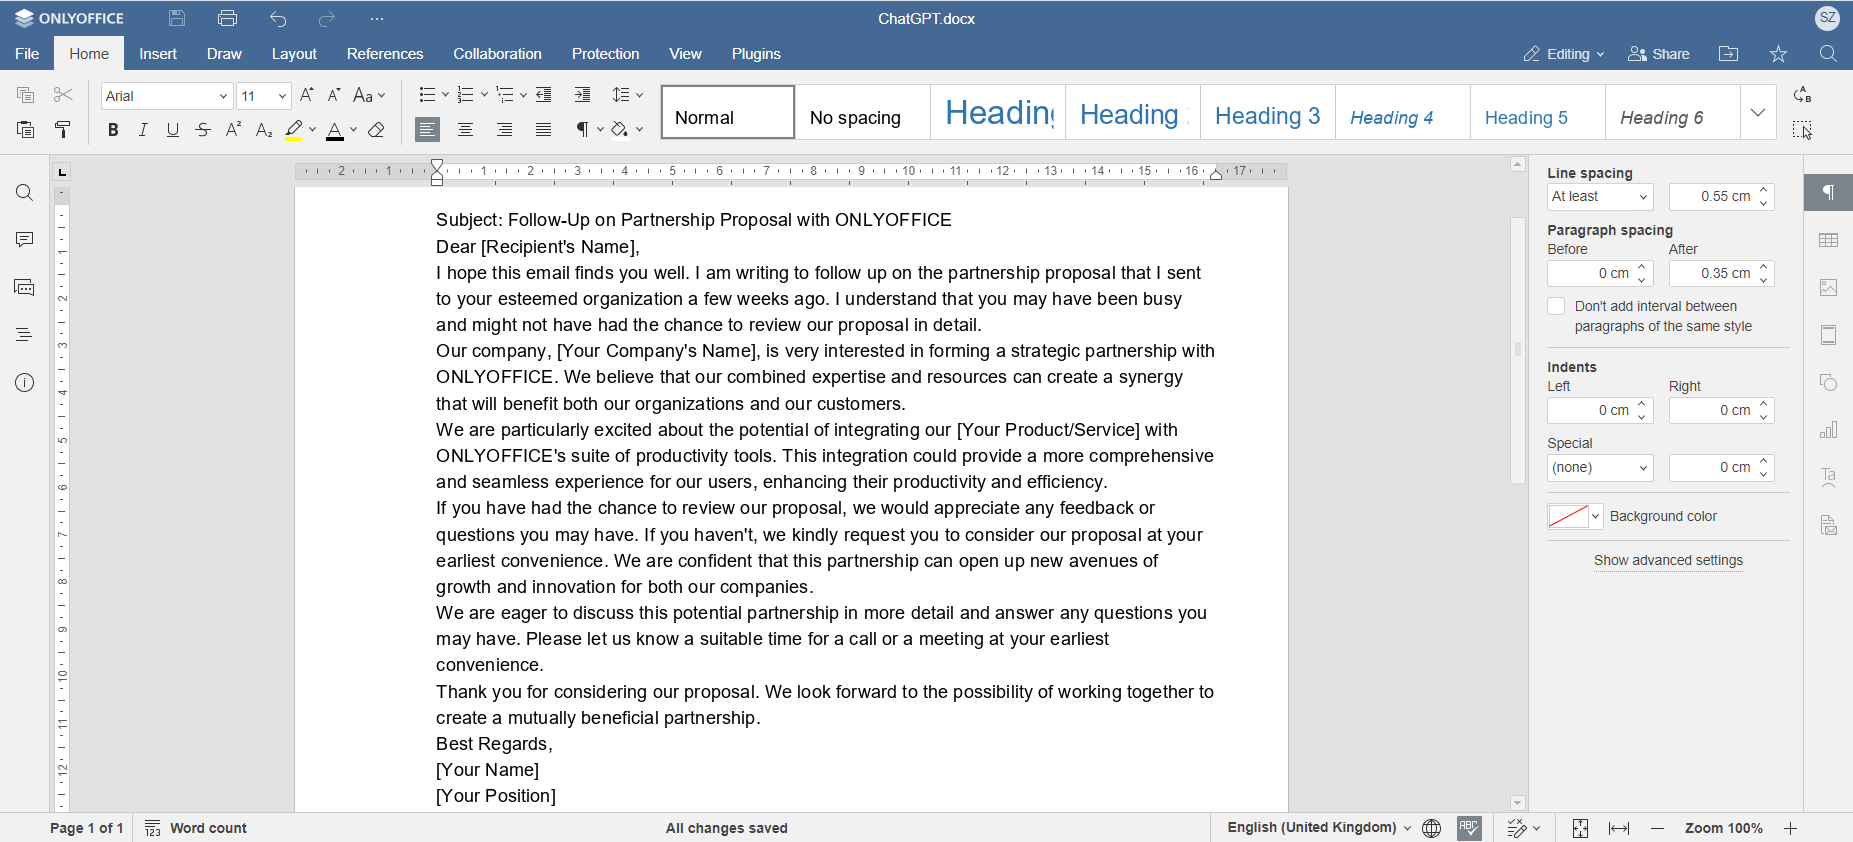1853x842 pixels.
Task: Toggle spell checking in status bar
Action: click(x=1469, y=828)
